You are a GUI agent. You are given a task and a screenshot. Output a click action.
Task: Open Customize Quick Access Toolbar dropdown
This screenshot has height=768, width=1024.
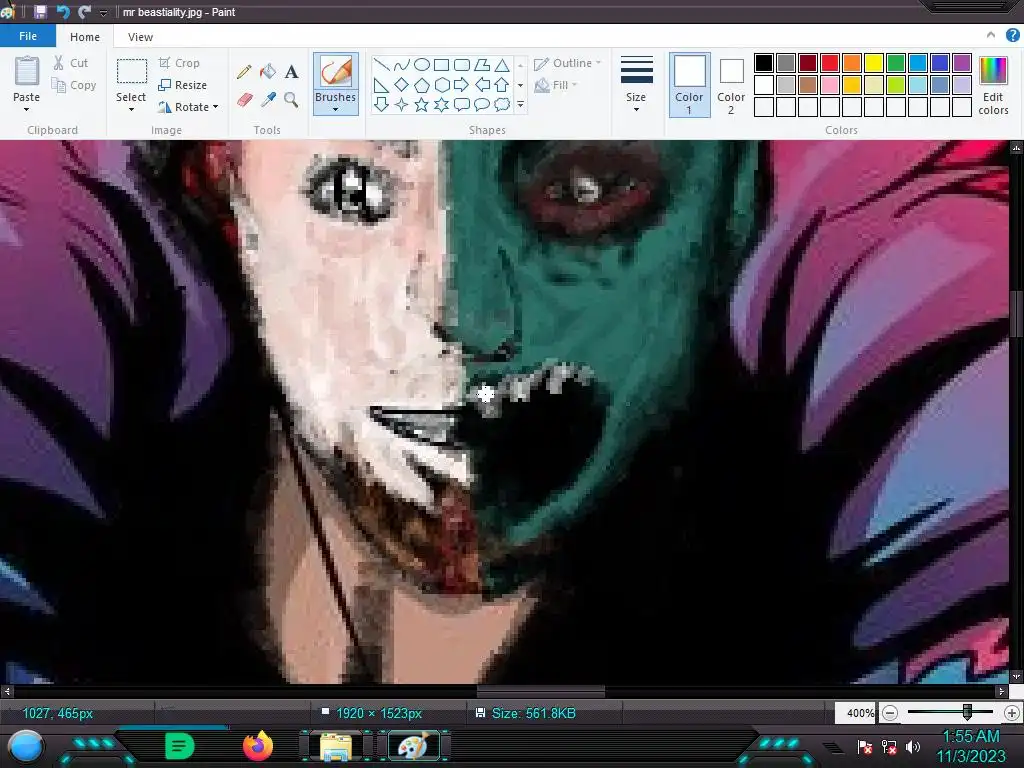(103, 12)
